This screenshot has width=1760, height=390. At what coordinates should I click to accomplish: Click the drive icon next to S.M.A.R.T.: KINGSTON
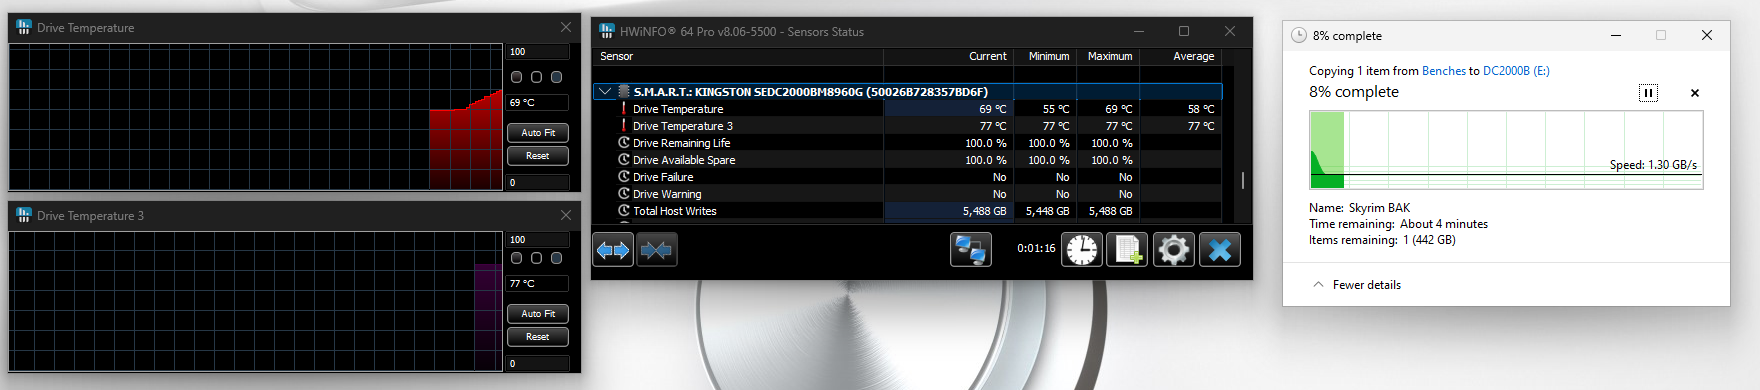(624, 91)
